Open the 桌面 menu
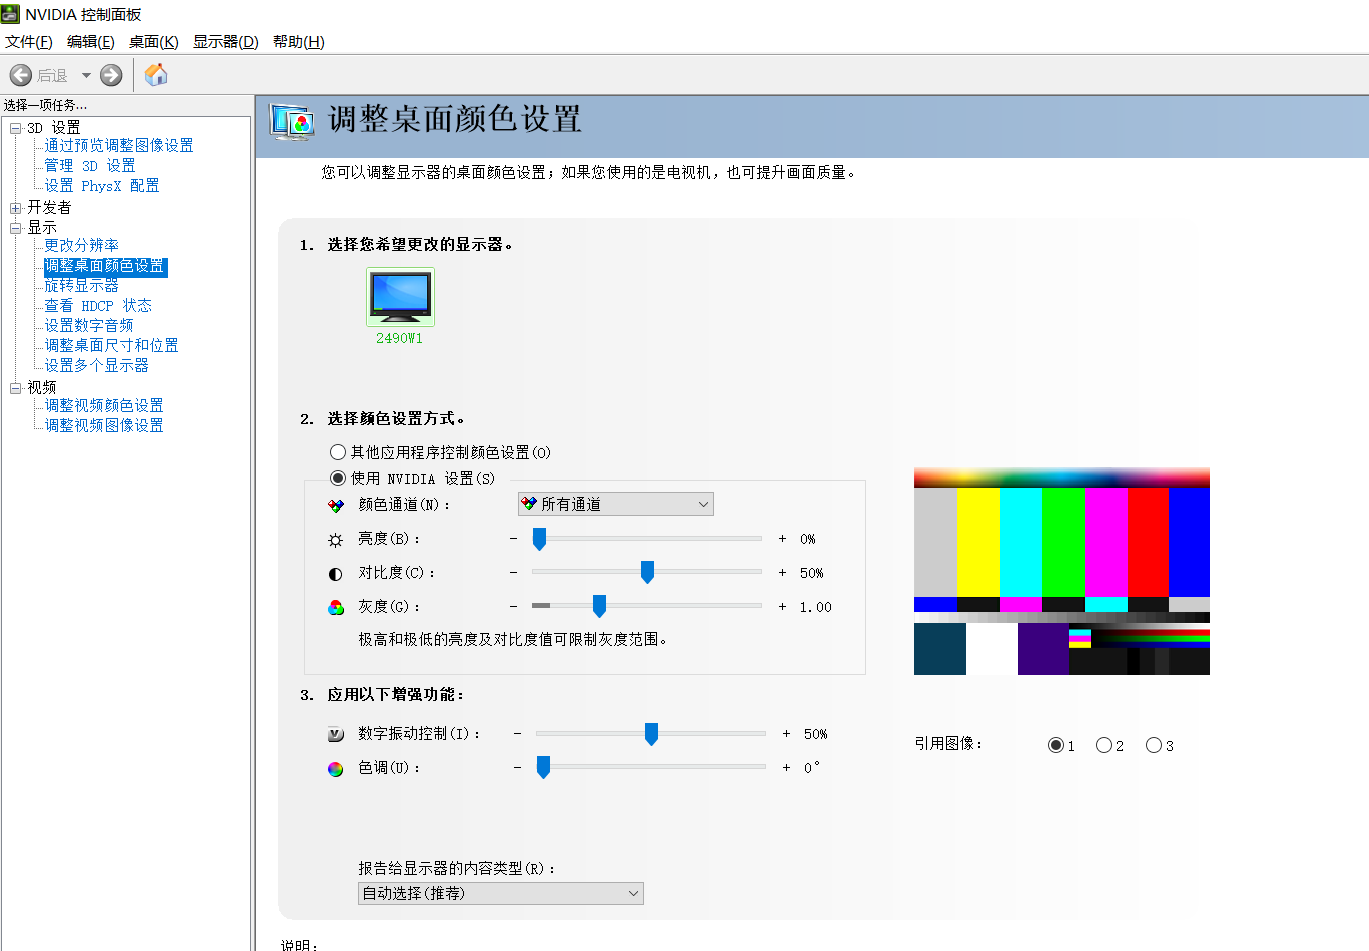The width and height of the screenshot is (1369, 951). coord(154,42)
